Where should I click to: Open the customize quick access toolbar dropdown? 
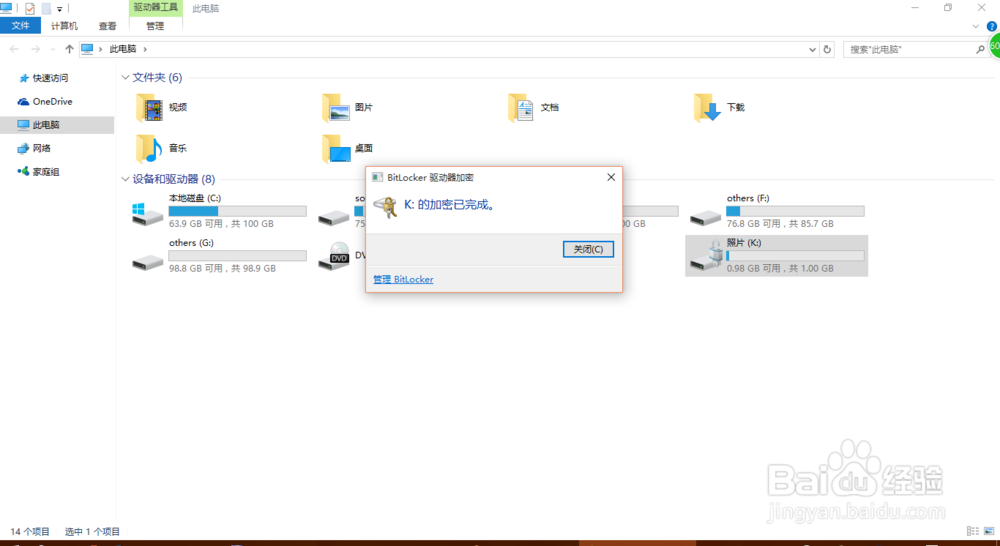pos(59,9)
